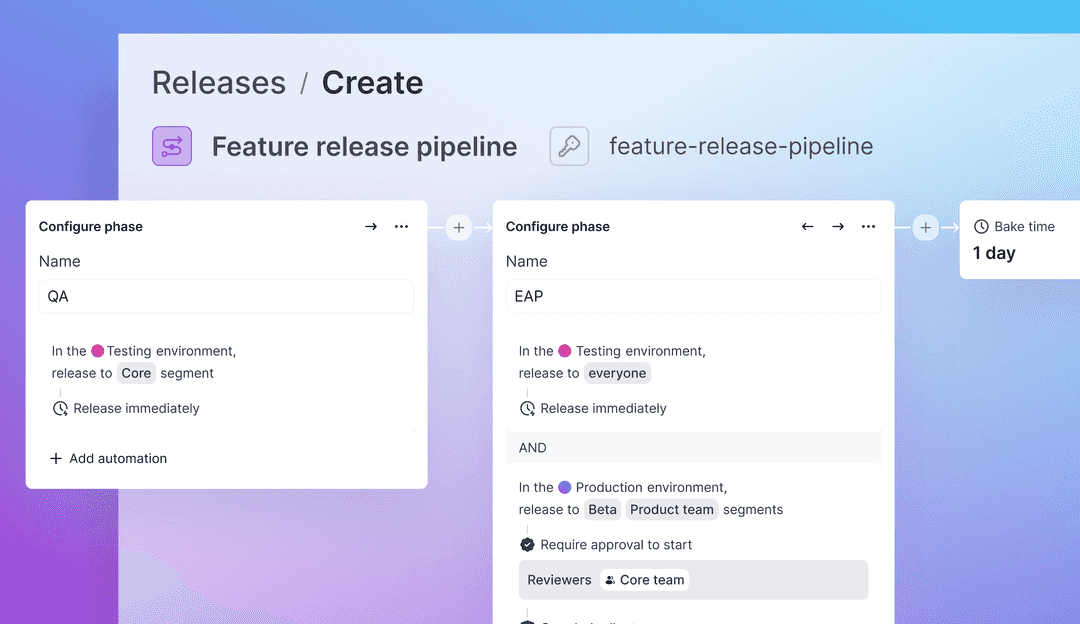Image resolution: width=1080 pixels, height=624 pixels.
Task: Click the plus icon between QA and EAP phases
Action: [x=458, y=227]
